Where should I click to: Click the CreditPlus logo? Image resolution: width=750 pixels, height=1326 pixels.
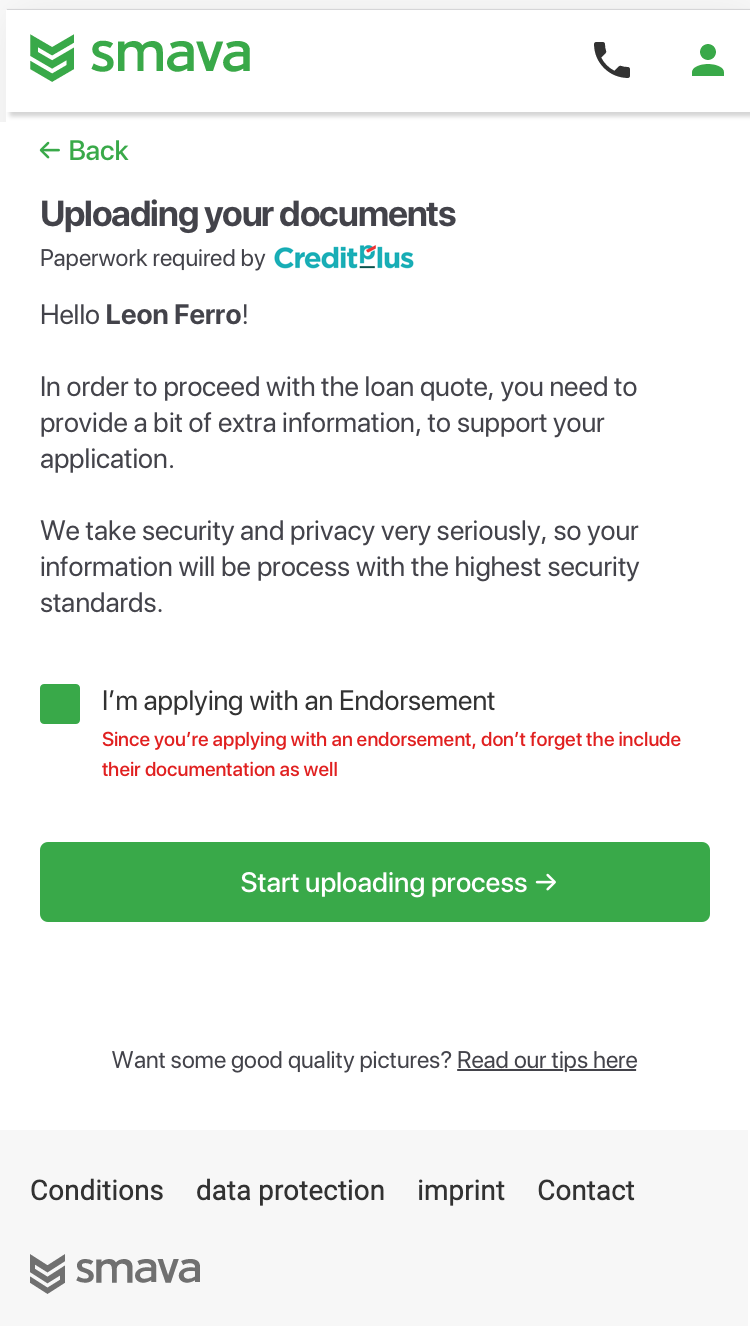[343, 258]
